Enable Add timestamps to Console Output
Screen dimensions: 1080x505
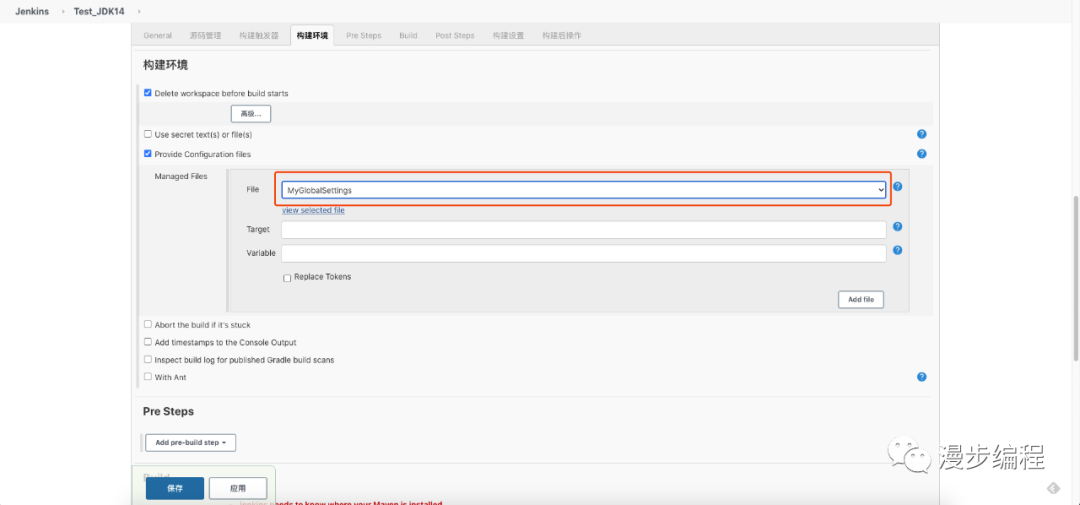[x=147, y=342]
